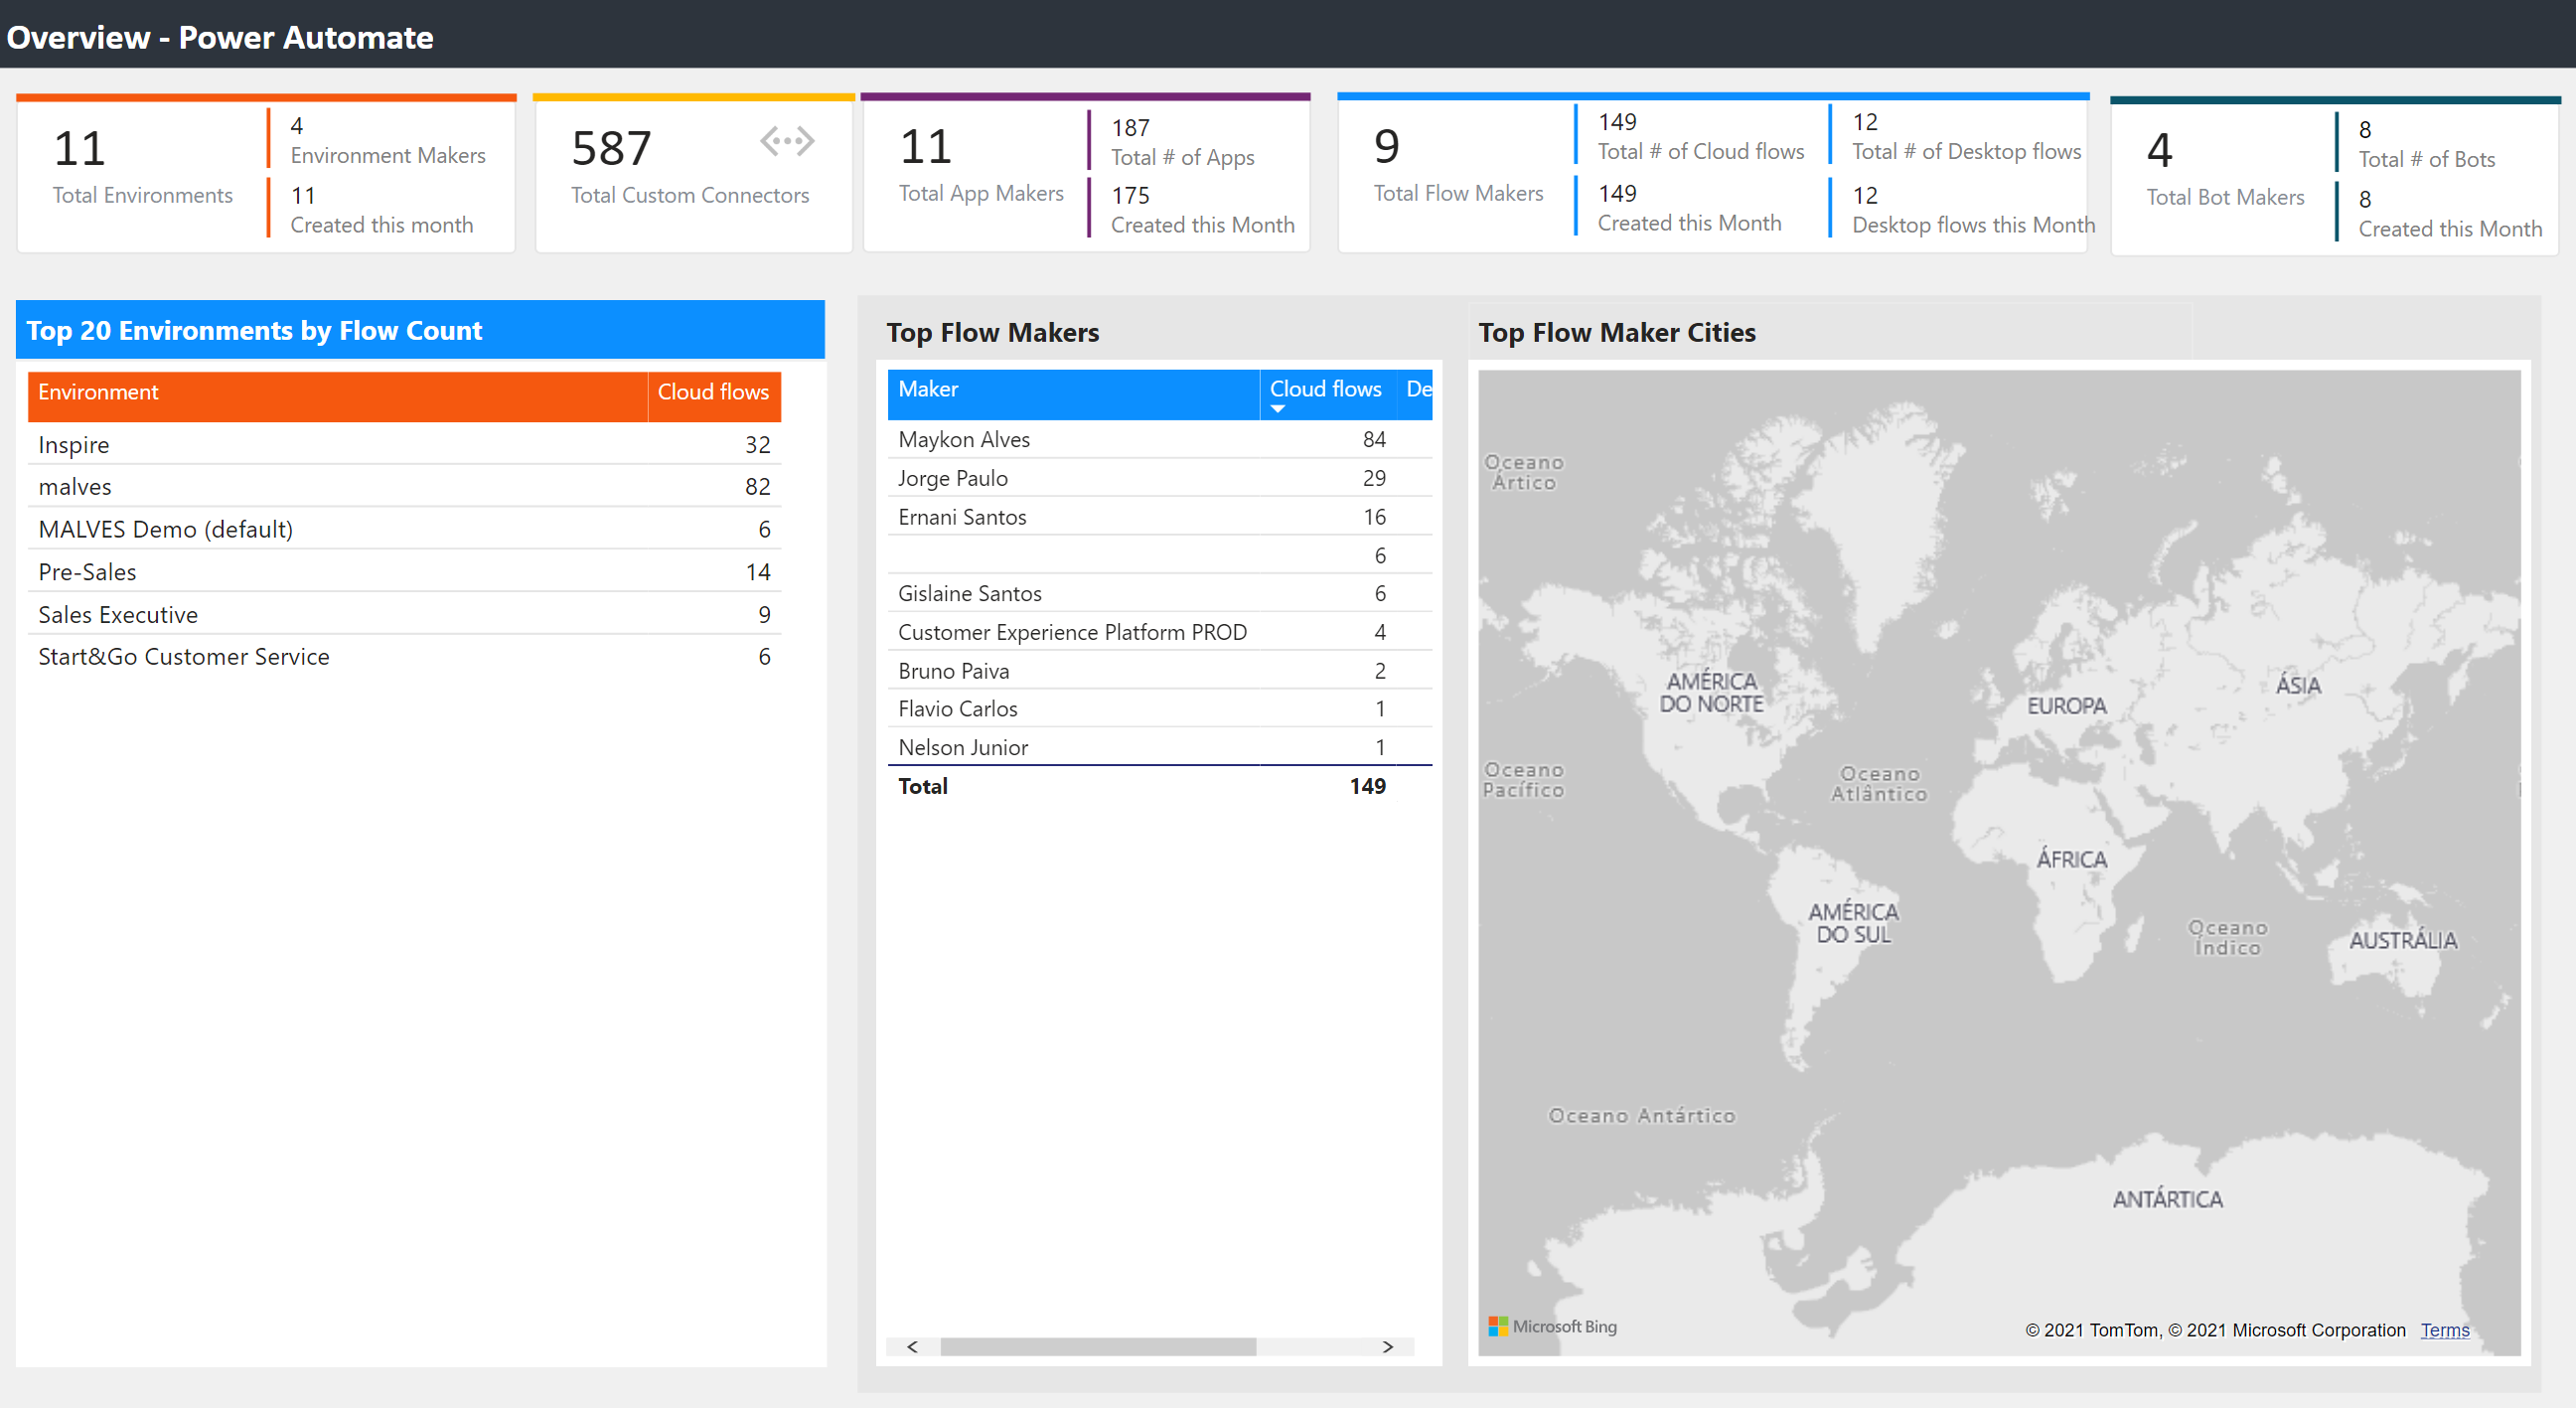
Task: Click the right scroll arrow under Top Flow Makers
Action: click(1389, 1347)
